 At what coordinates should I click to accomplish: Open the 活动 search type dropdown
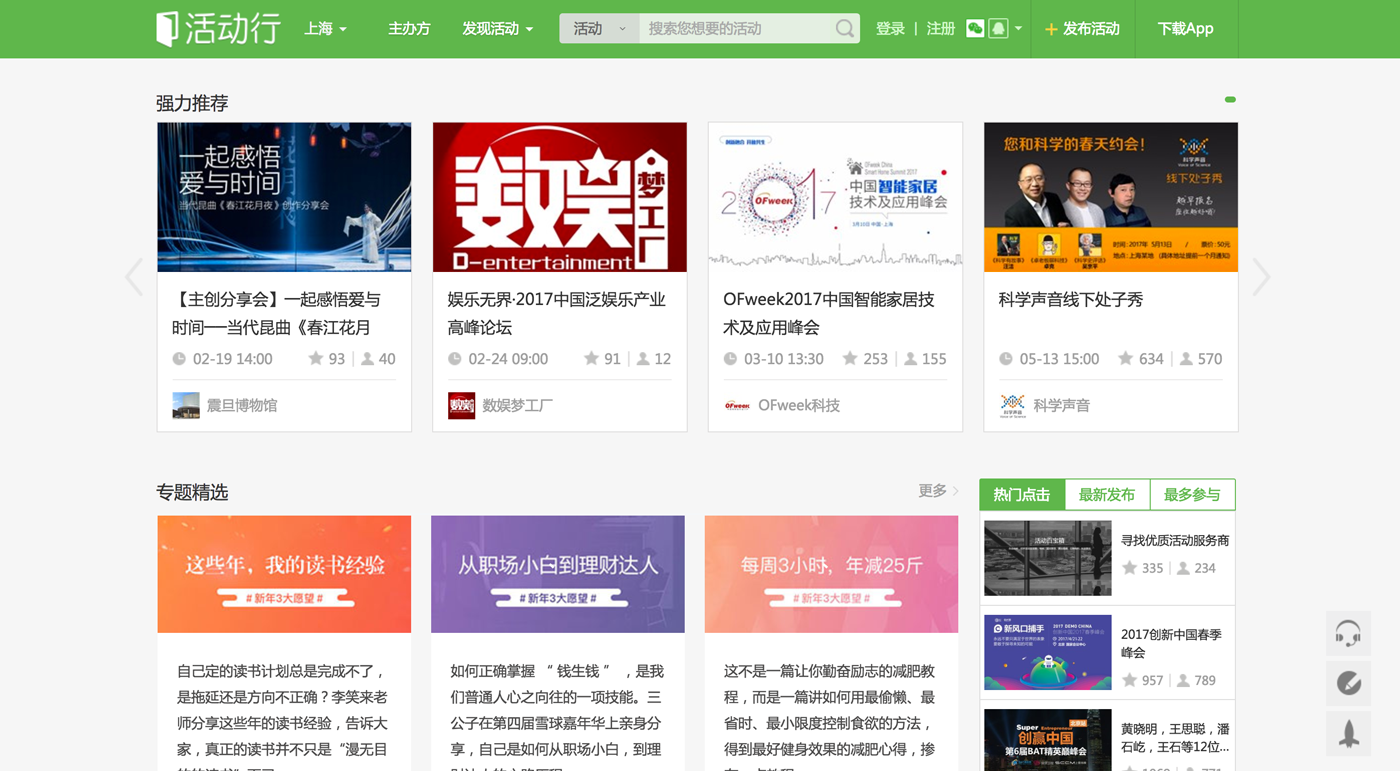click(599, 29)
